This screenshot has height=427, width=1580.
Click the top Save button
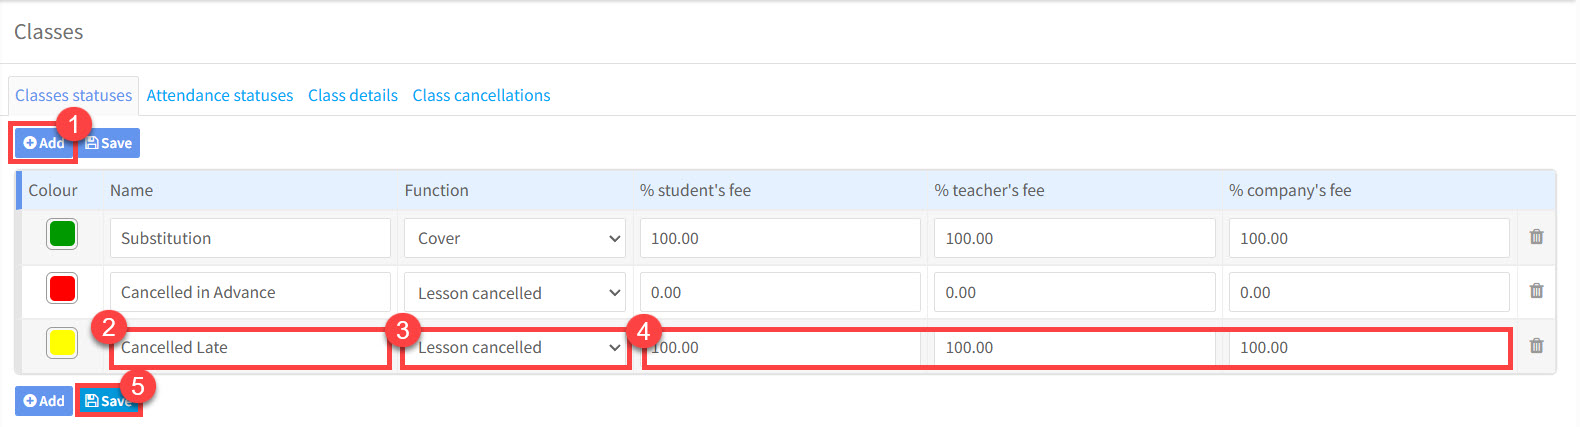click(109, 143)
